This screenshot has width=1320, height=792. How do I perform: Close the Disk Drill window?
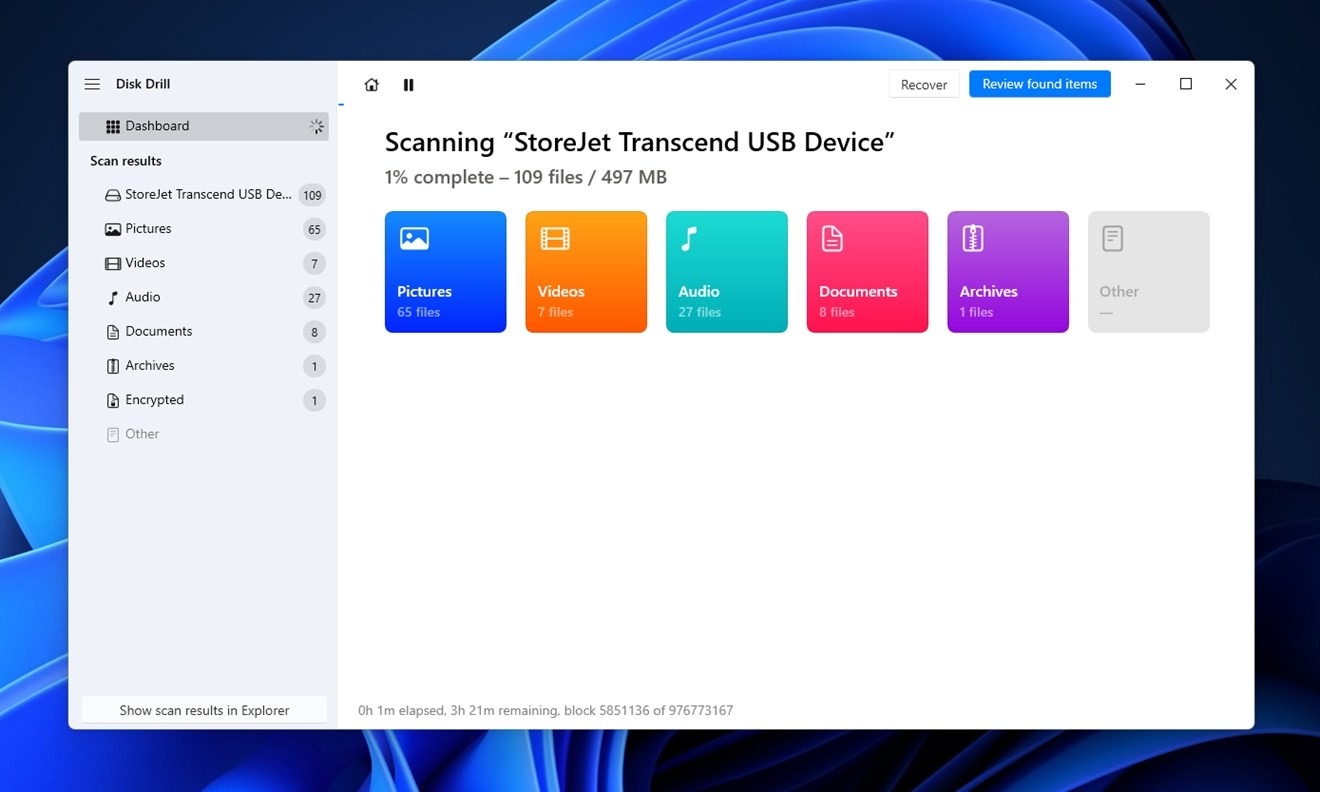[x=1231, y=84]
